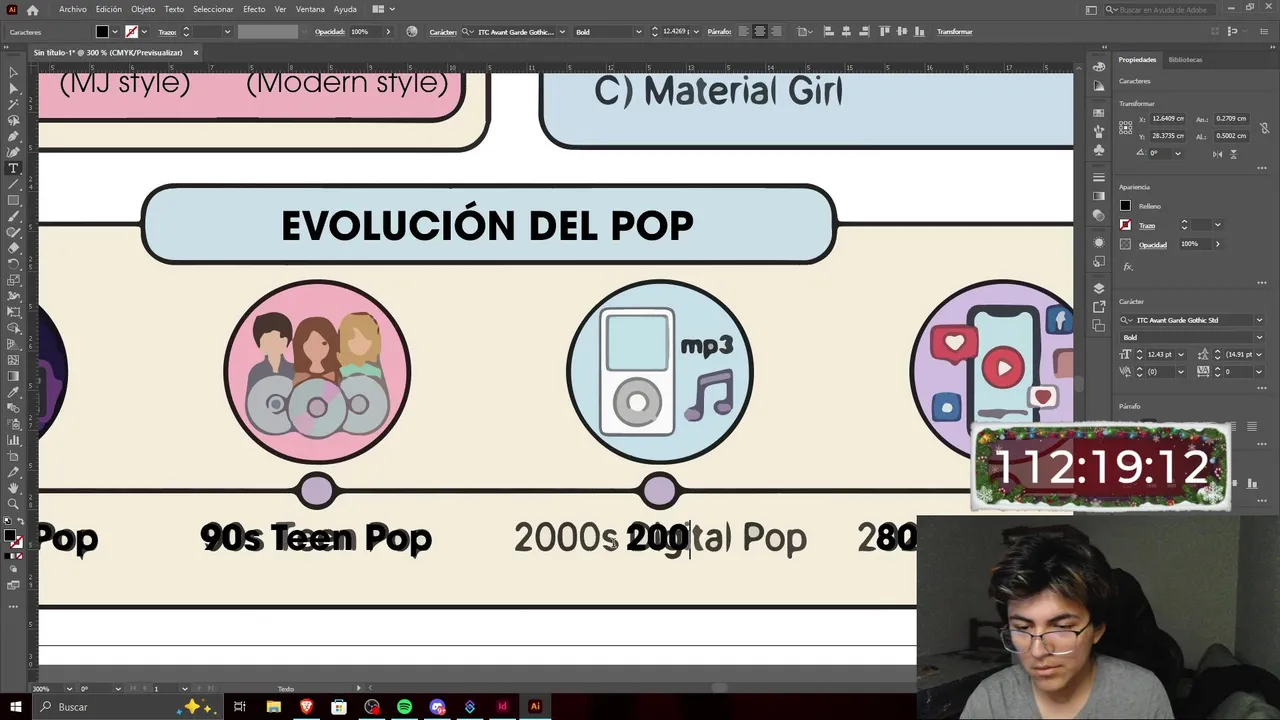This screenshot has width=1280, height=720.
Task: Expand Opacidad flyout arrow in panel
Action: pyautogui.click(x=1217, y=244)
